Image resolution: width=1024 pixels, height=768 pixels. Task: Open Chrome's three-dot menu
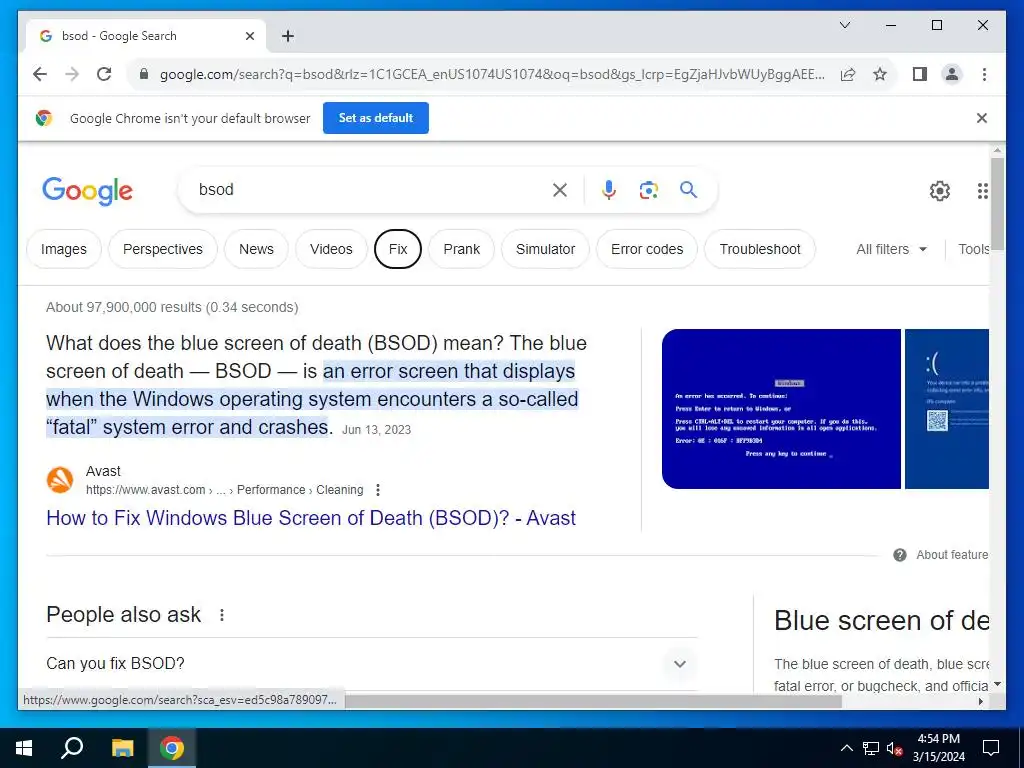click(984, 74)
